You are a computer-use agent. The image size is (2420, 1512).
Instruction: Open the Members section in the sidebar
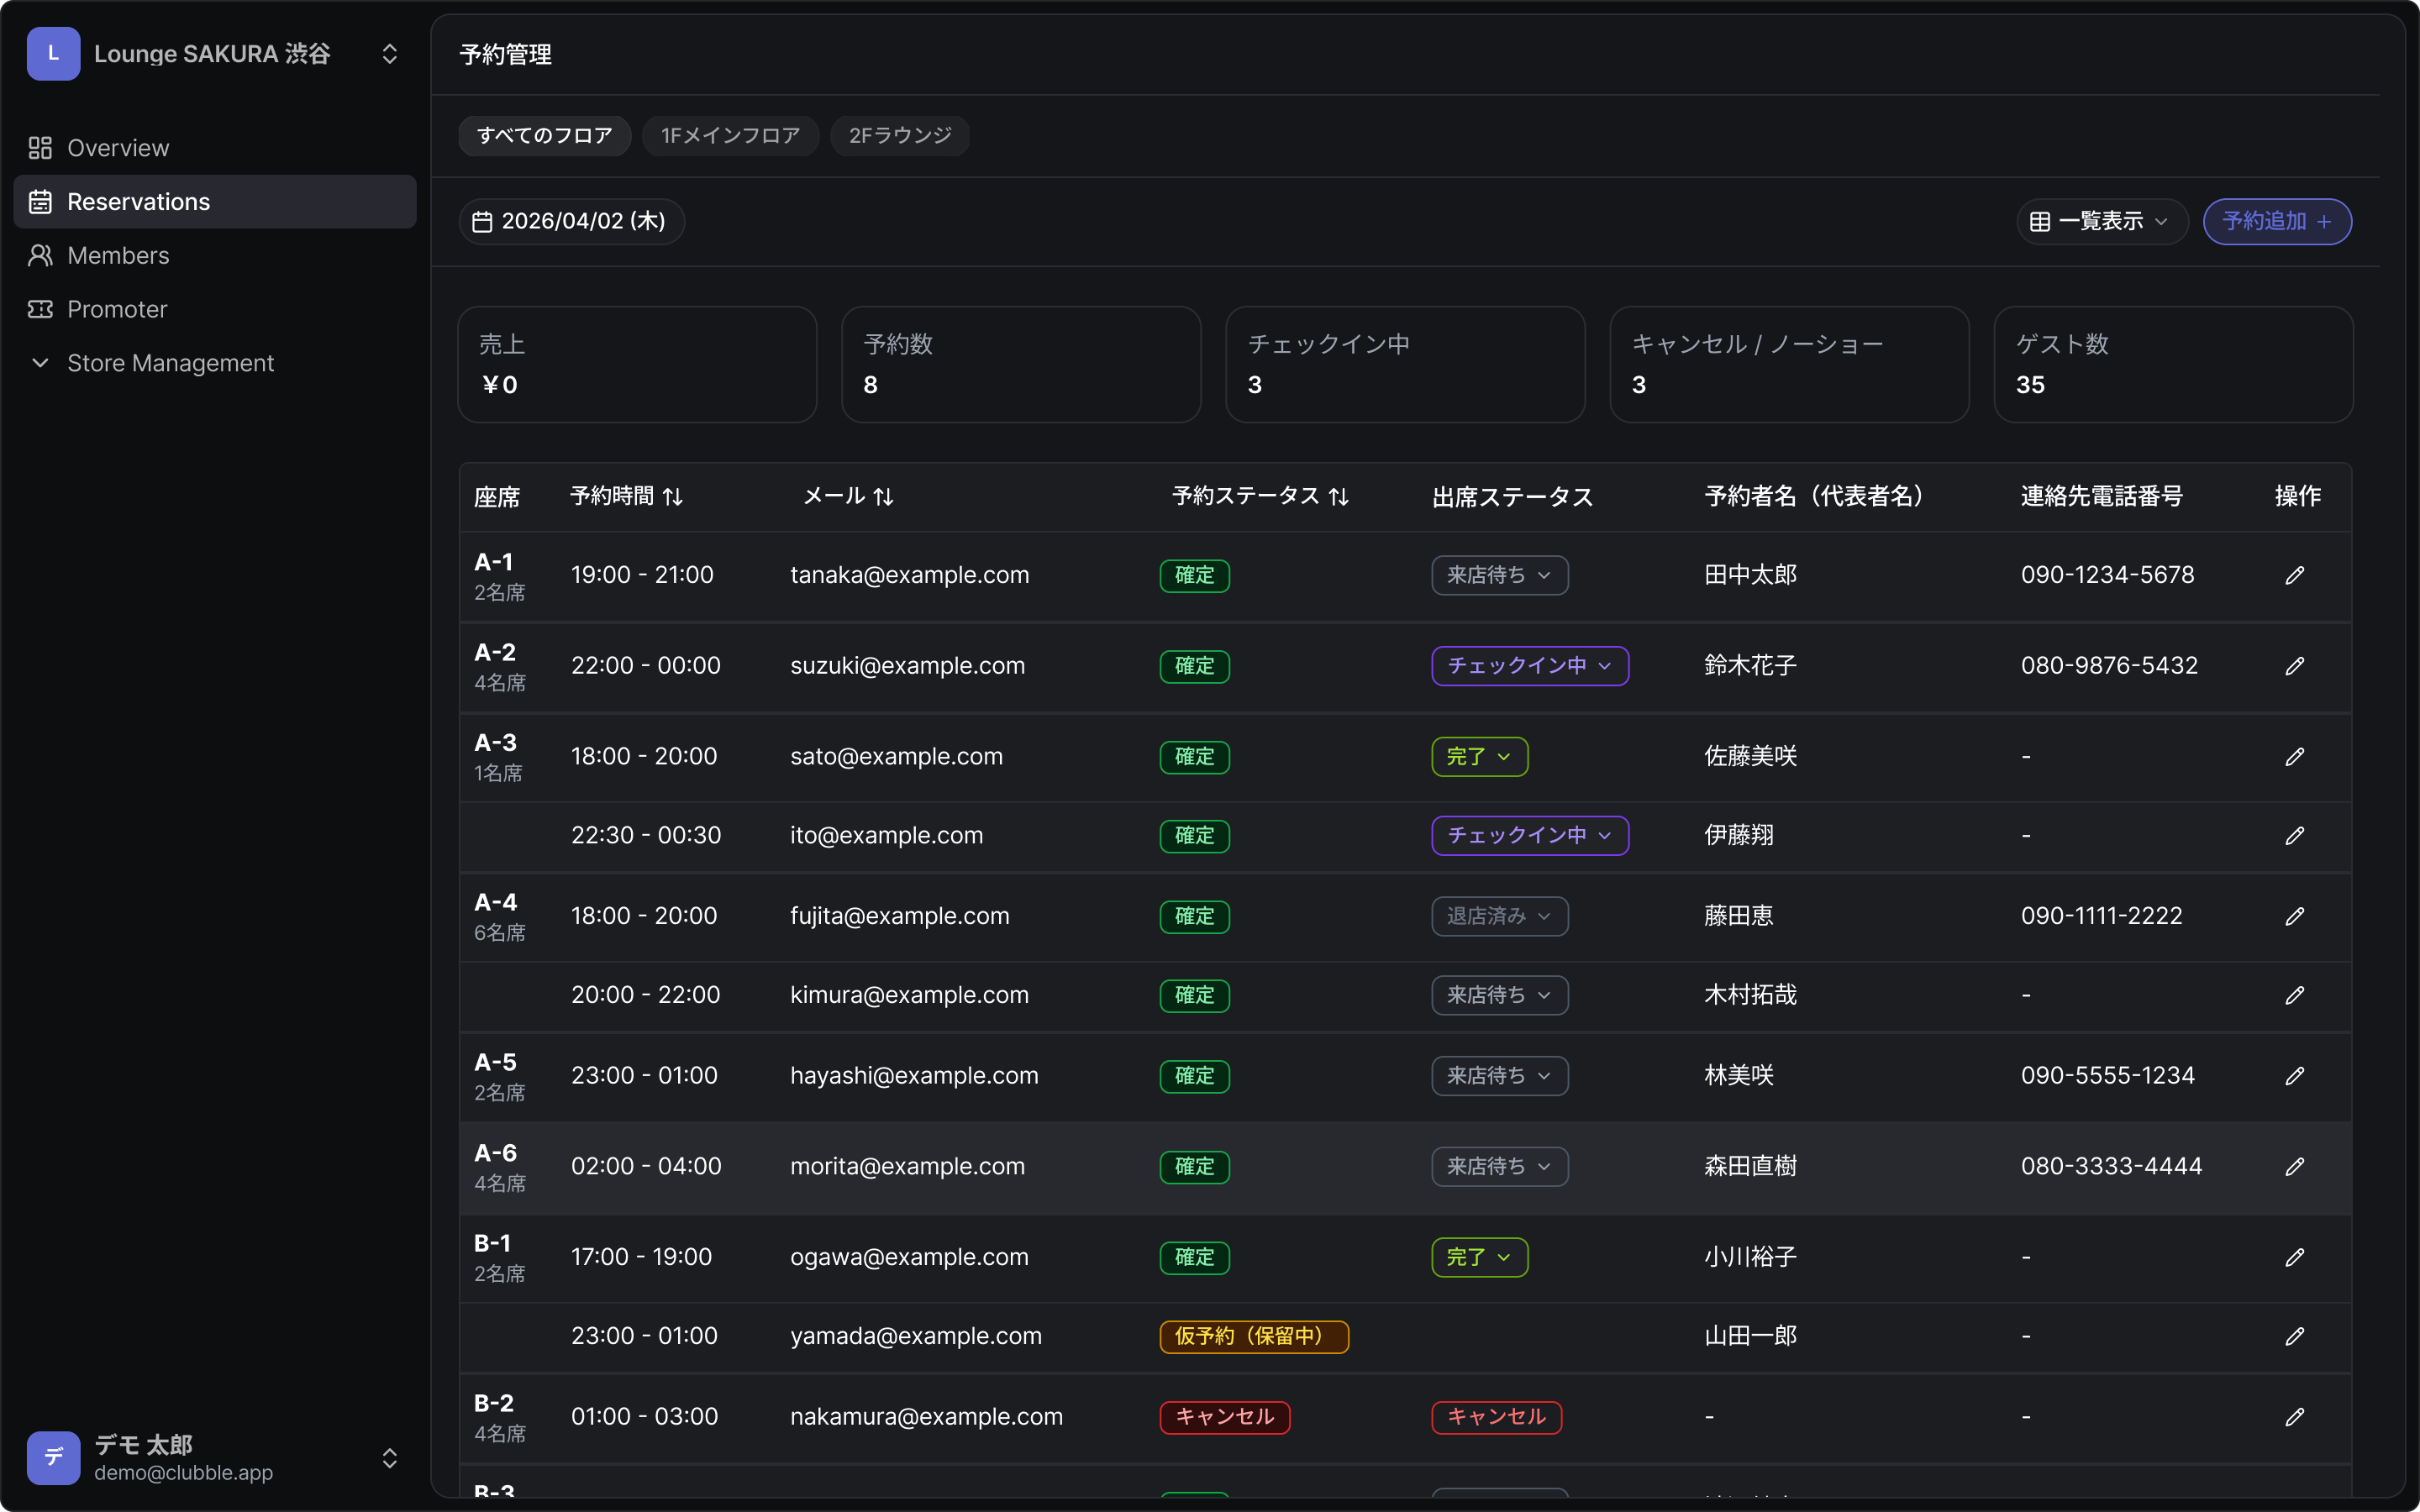[x=118, y=256]
